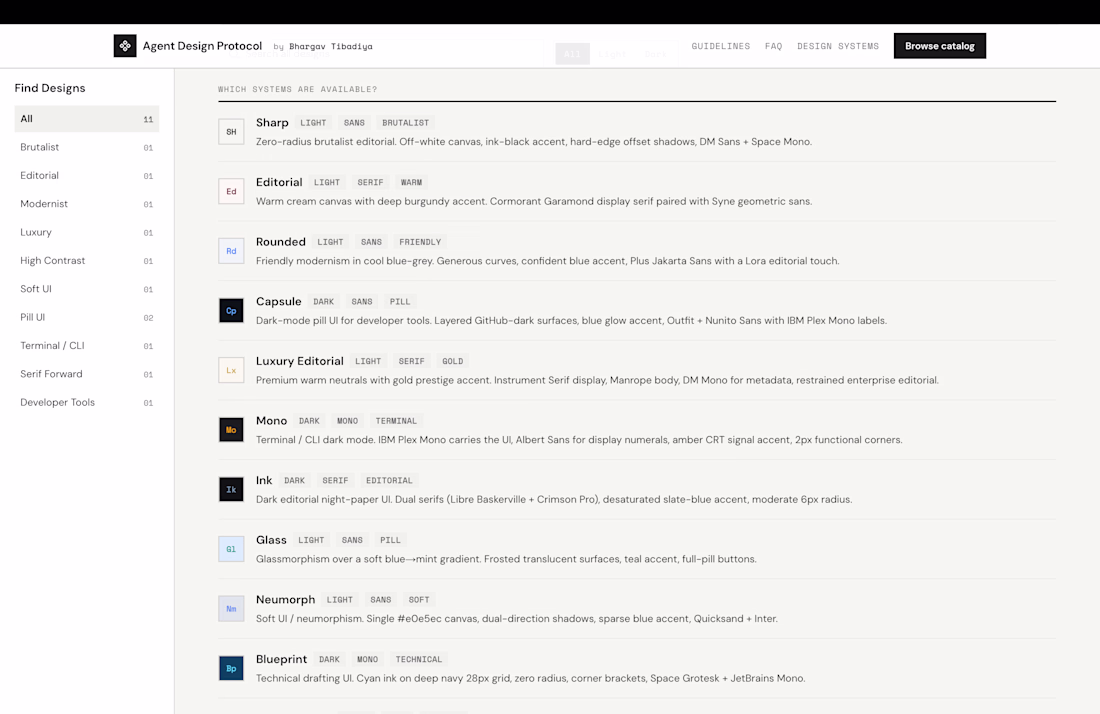Open the Sharp design system title
The image size is (1100, 714).
point(272,123)
